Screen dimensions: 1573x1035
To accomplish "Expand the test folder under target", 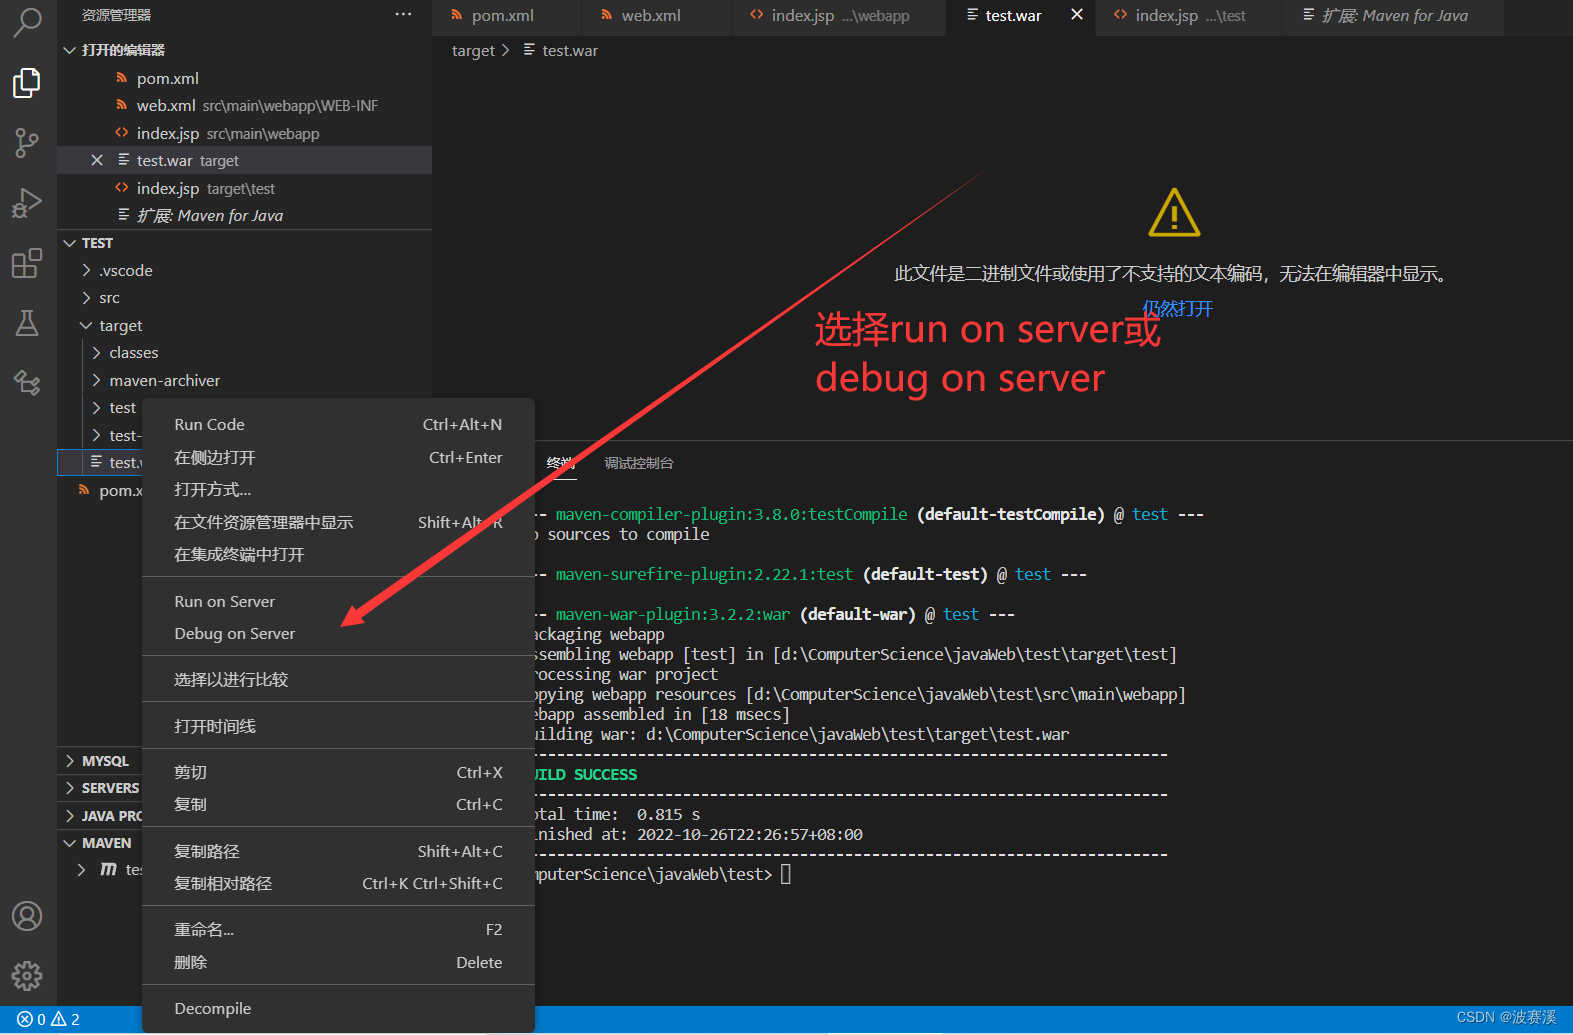I will click(x=97, y=408).
